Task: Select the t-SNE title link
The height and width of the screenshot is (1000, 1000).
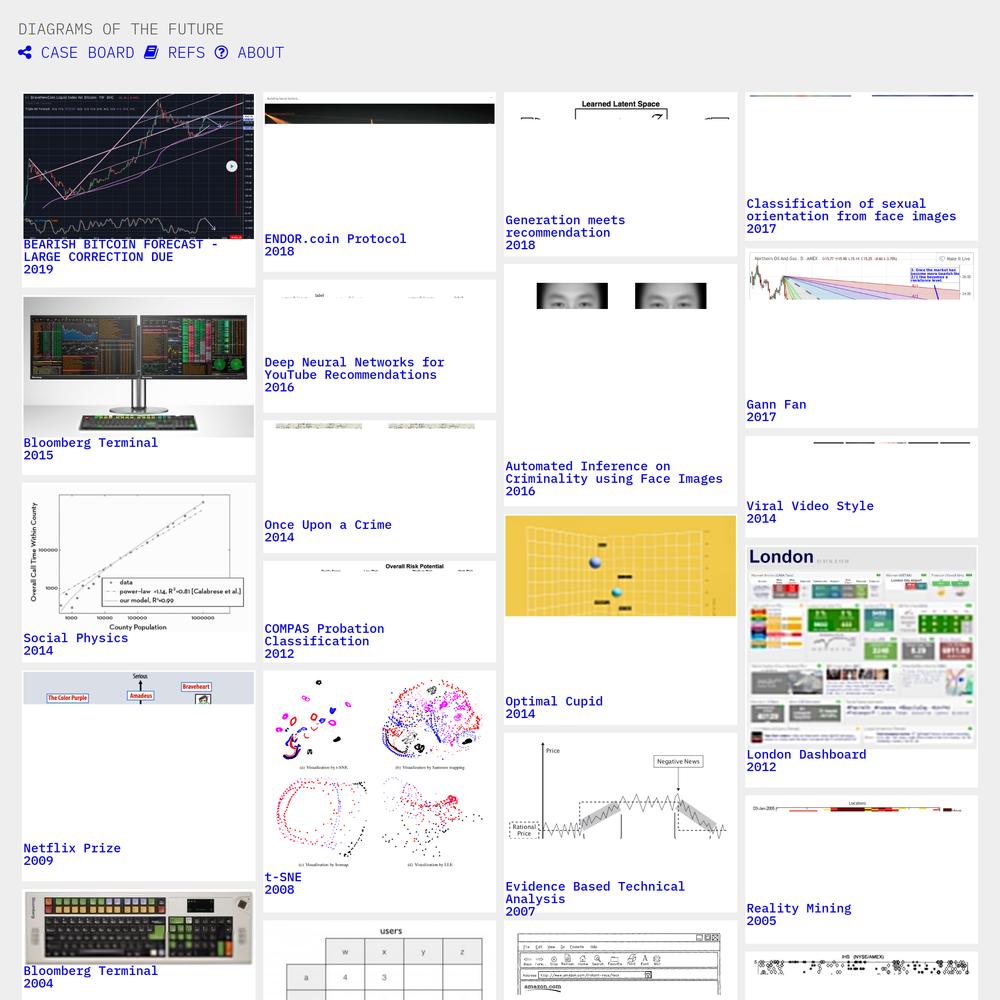Action: click(x=283, y=877)
